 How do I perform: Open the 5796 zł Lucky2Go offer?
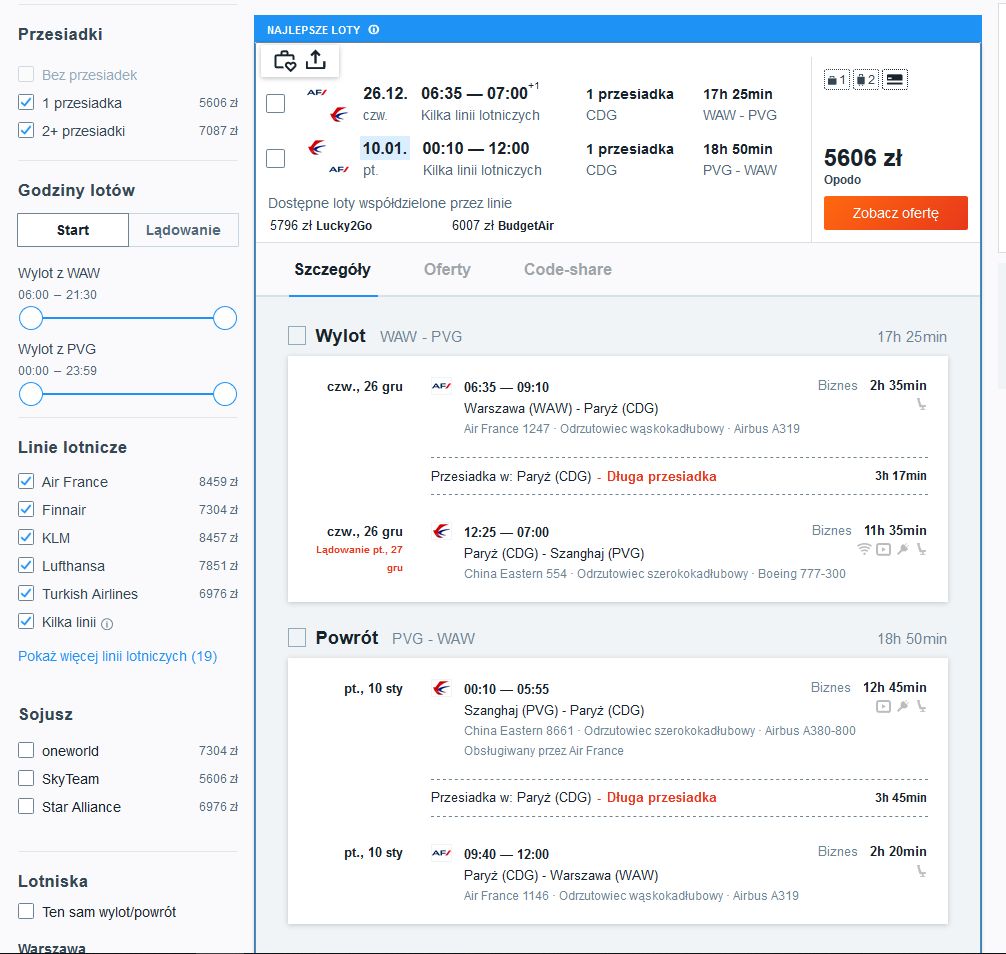click(321, 225)
